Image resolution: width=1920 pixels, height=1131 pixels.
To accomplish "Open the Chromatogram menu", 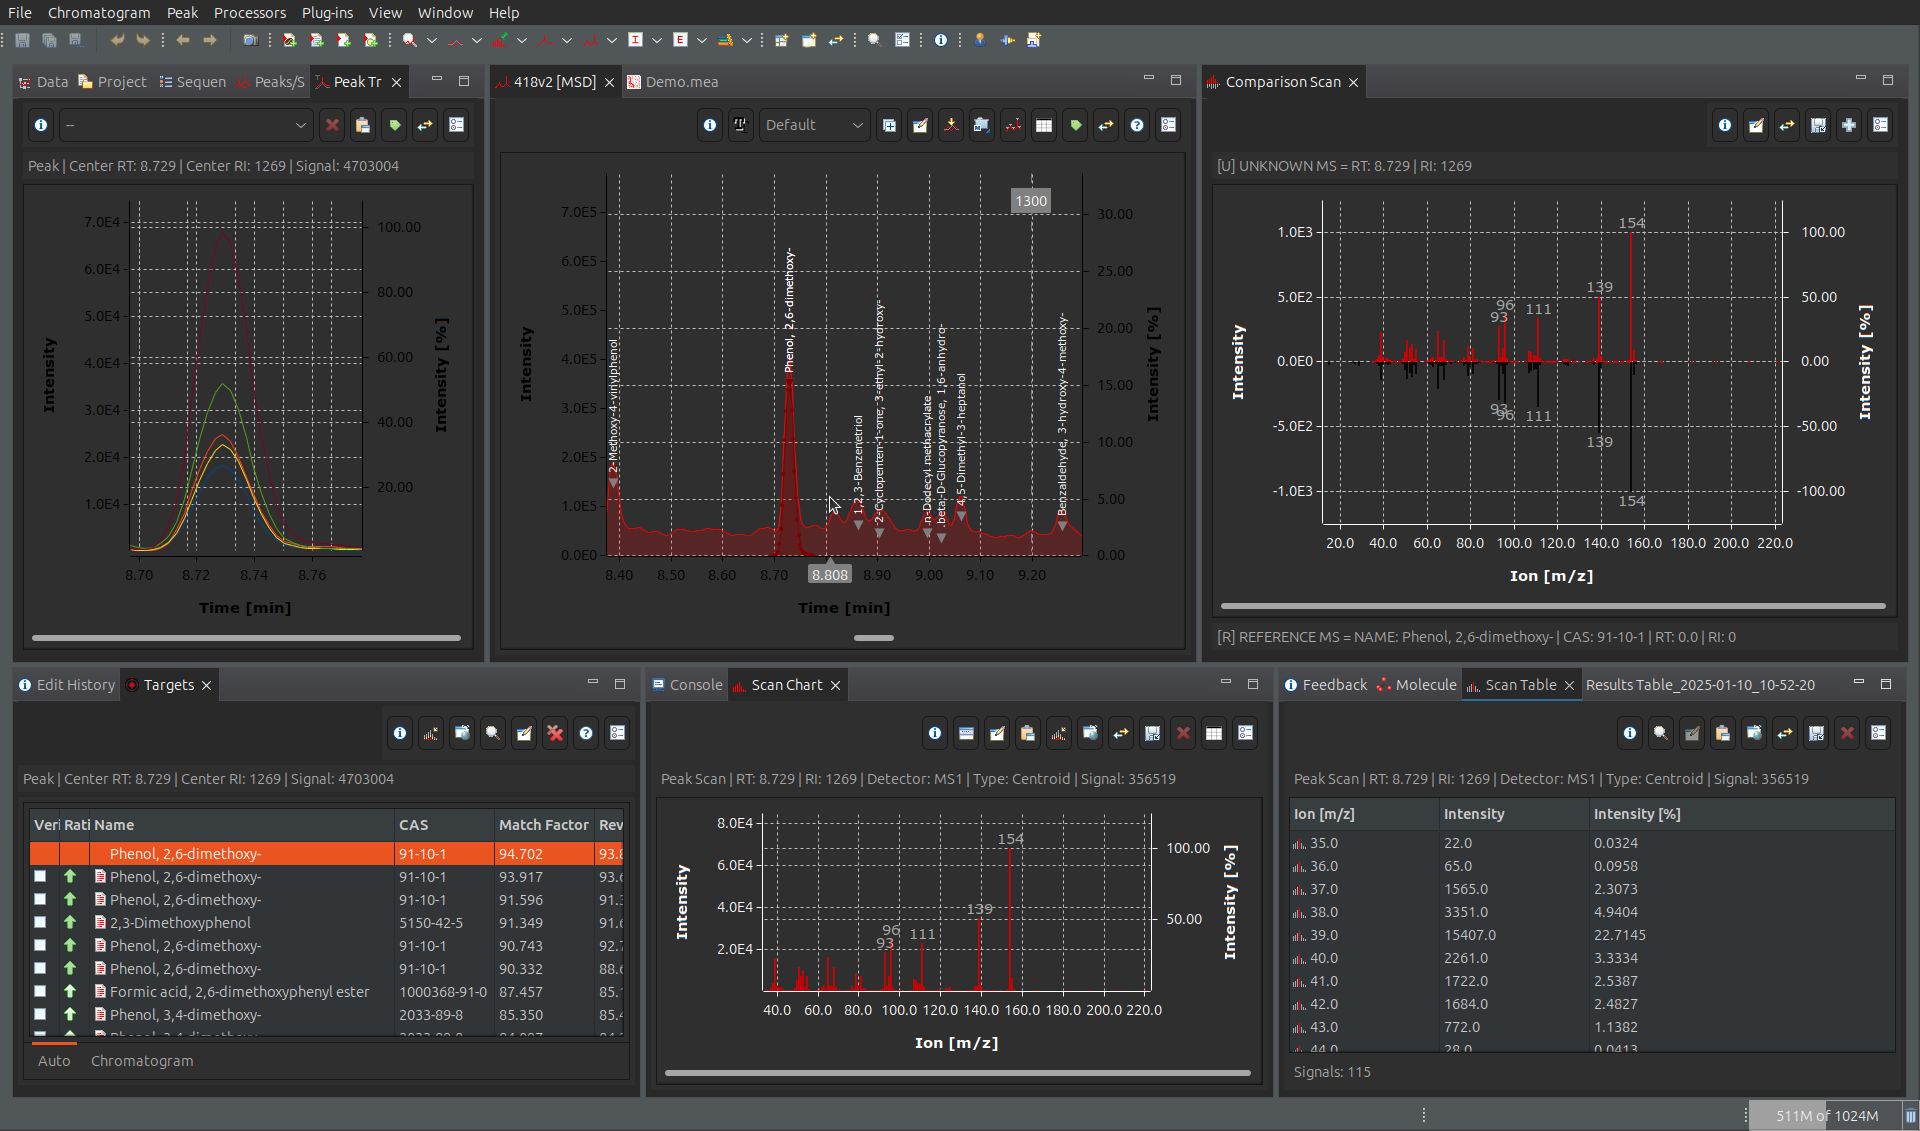I will [x=99, y=12].
